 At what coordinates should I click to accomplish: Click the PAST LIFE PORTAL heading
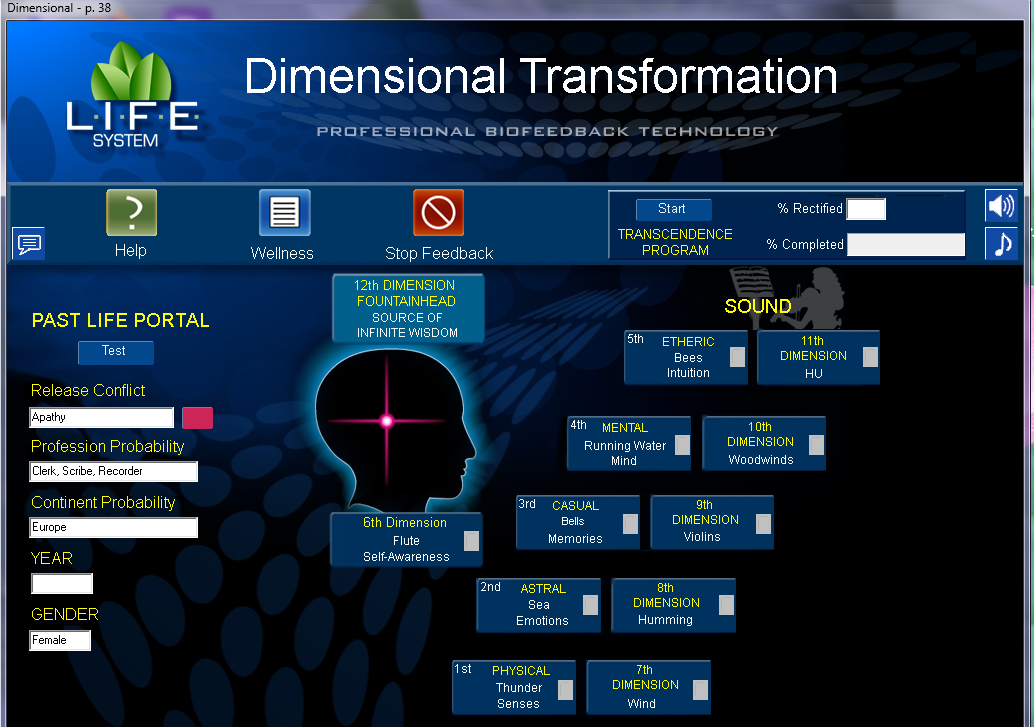121,320
